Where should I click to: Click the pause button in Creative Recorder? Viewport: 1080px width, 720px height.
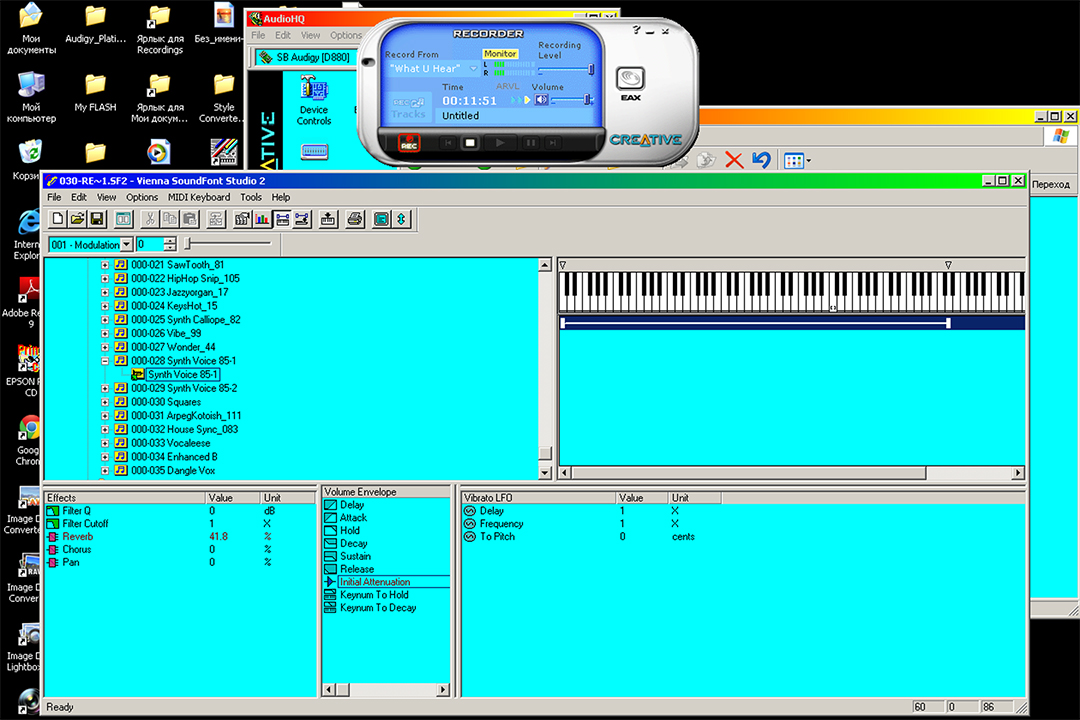[x=530, y=143]
